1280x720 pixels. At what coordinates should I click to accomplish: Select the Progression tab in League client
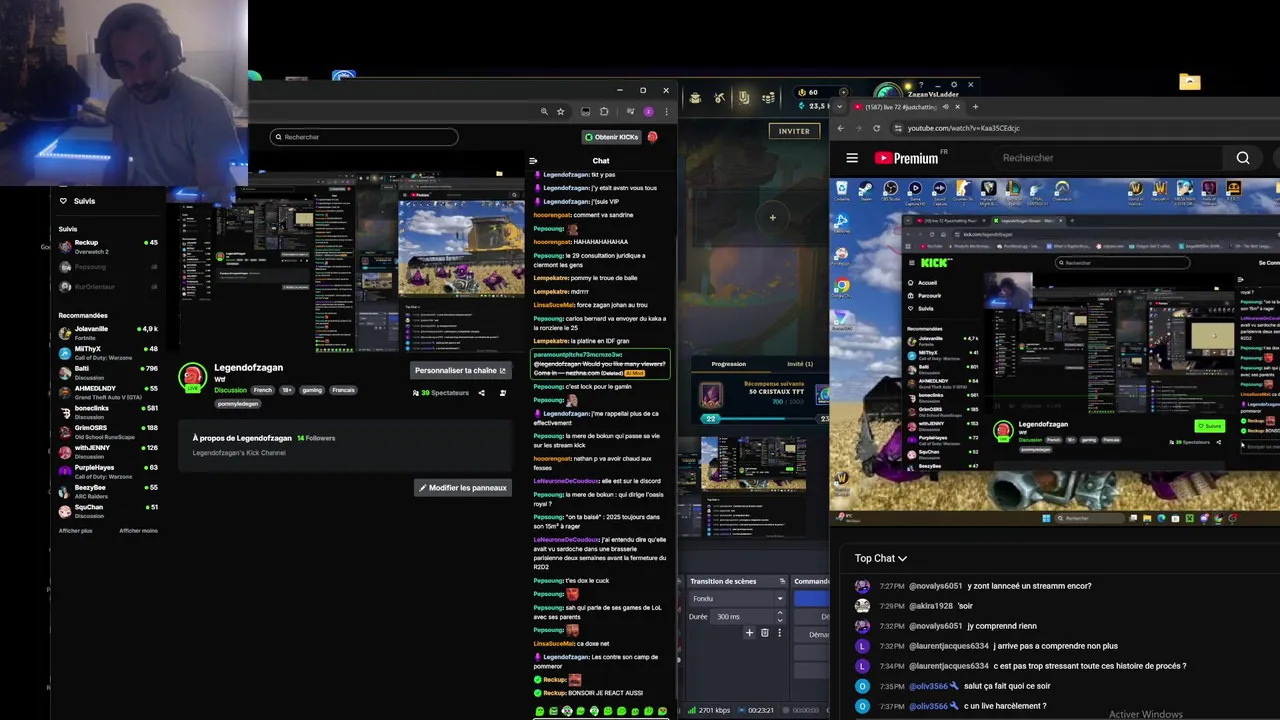[x=729, y=364]
